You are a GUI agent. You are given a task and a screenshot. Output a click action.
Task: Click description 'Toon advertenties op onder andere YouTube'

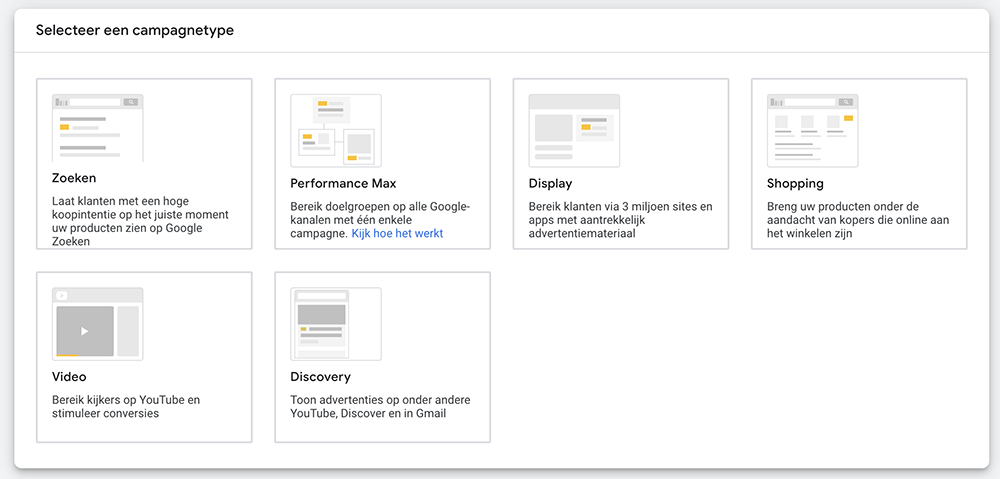[380, 407]
